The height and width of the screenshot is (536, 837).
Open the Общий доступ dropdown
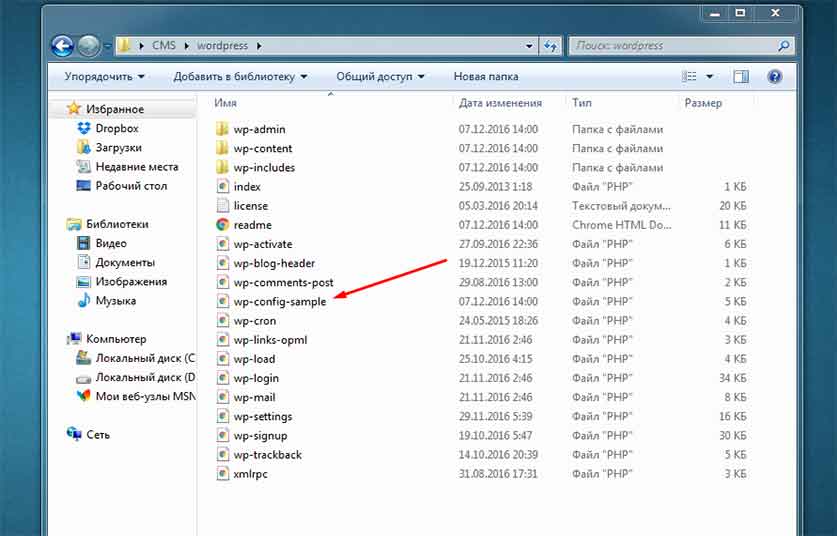tap(380, 76)
